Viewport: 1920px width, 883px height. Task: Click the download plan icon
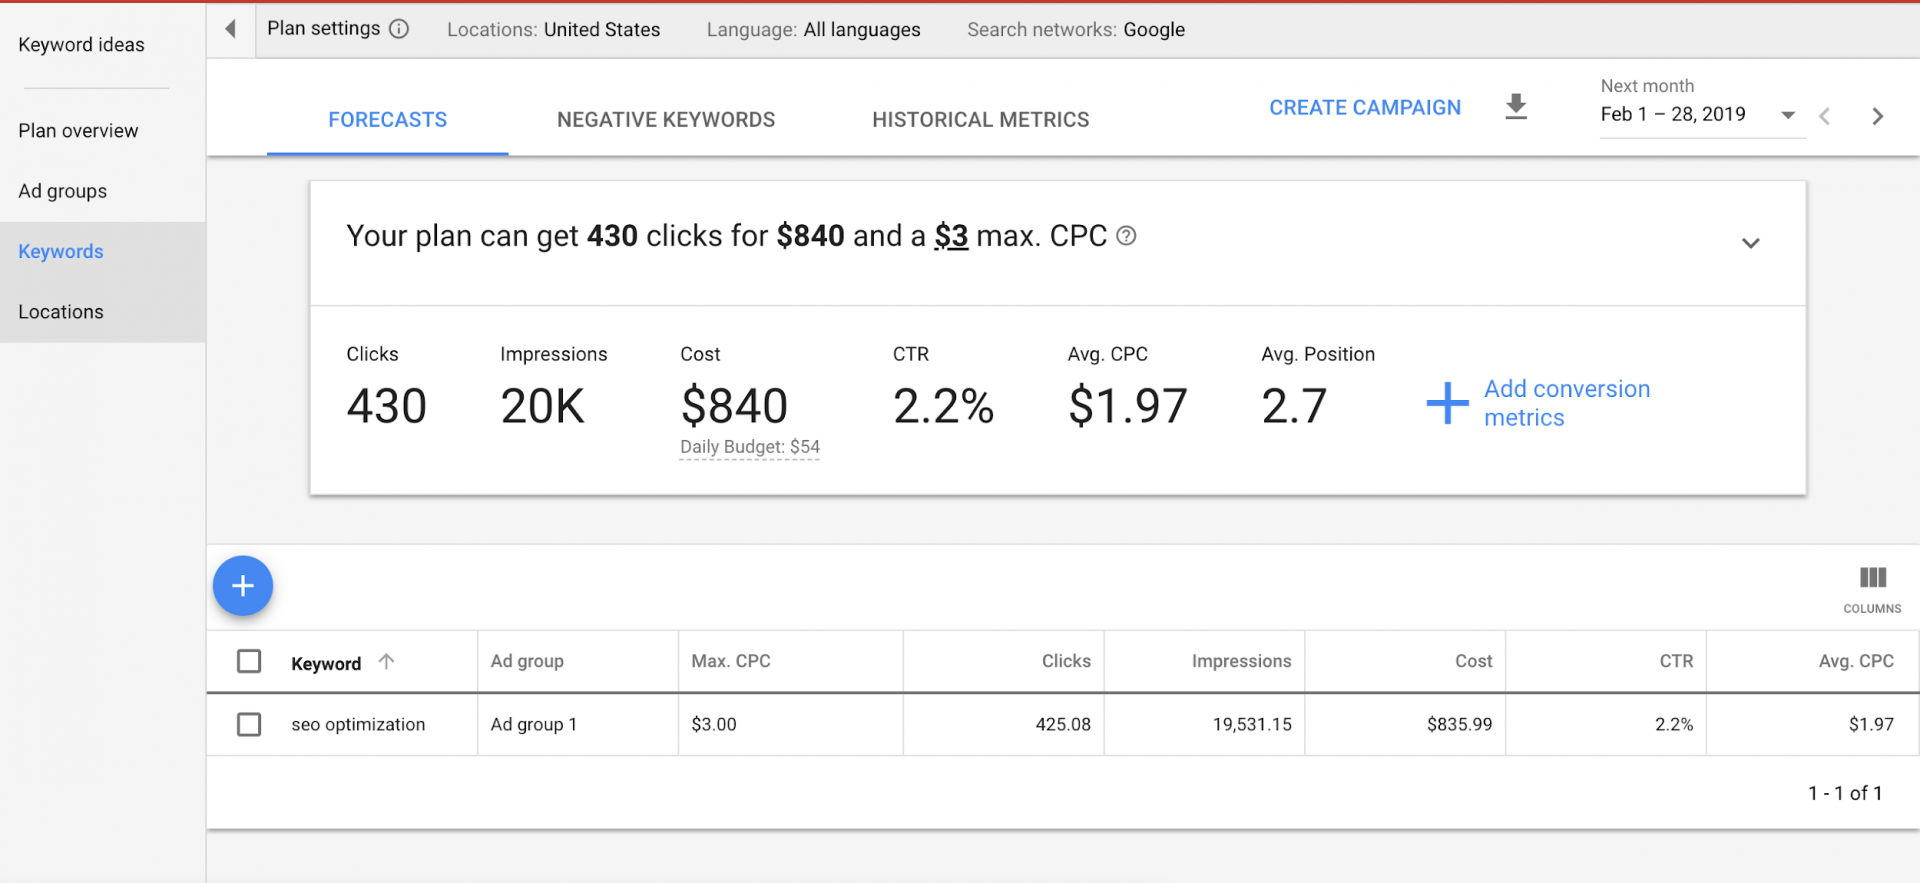(1516, 107)
